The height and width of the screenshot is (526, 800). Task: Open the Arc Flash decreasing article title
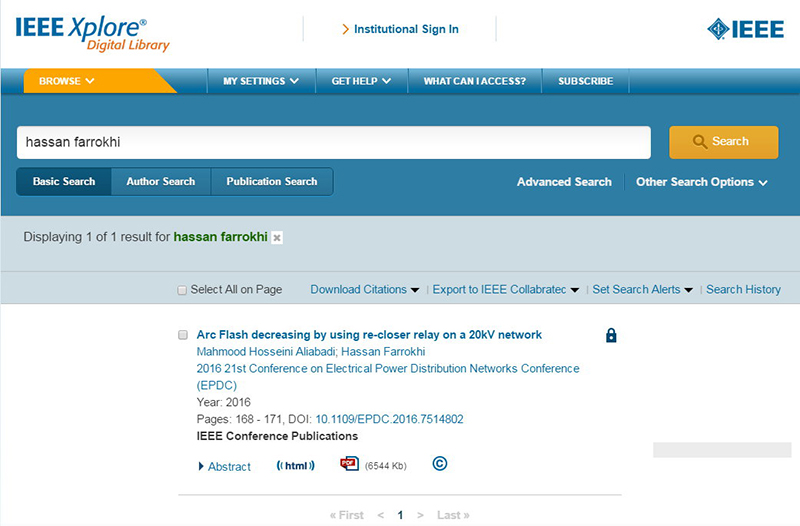369,335
